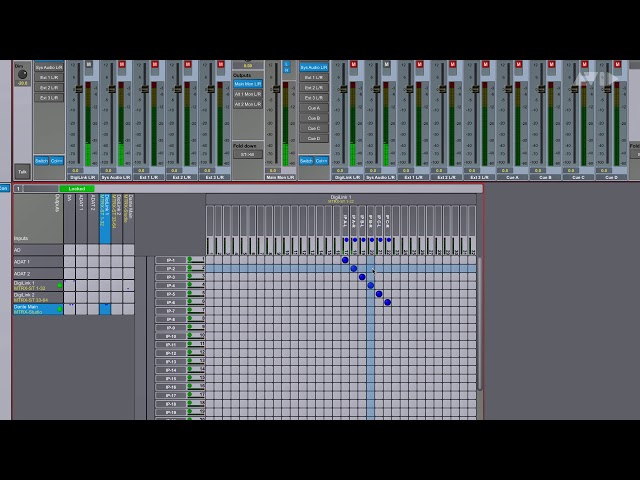Click the gray M button on DigiLink L/R strip
This screenshot has height=480, width=640.
(89, 64)
